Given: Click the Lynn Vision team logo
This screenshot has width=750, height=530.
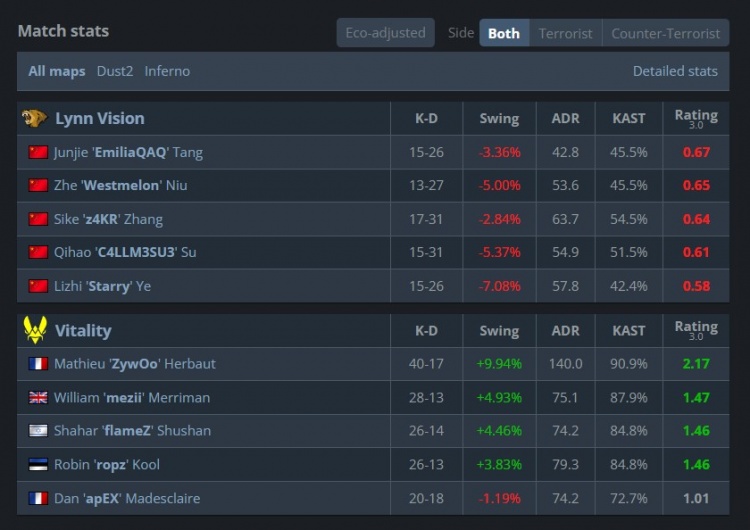Looking at the screenshot, I should click(34, 118).
